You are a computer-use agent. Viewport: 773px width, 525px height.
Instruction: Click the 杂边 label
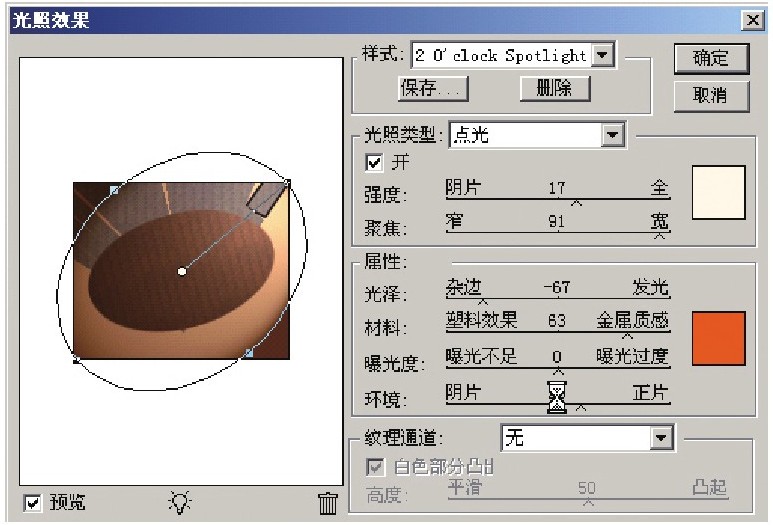(x=463, y=286)
